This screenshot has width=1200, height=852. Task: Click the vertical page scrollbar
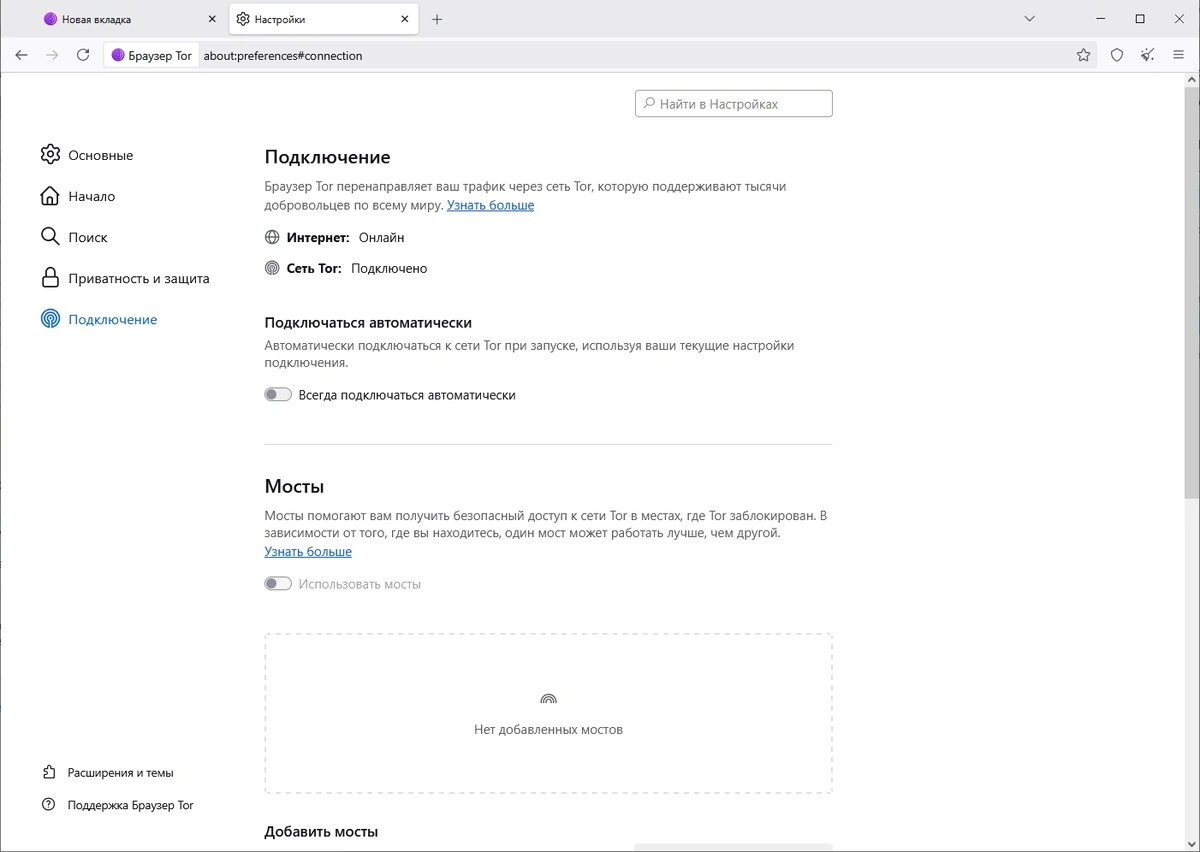(x=1192, y=293)
